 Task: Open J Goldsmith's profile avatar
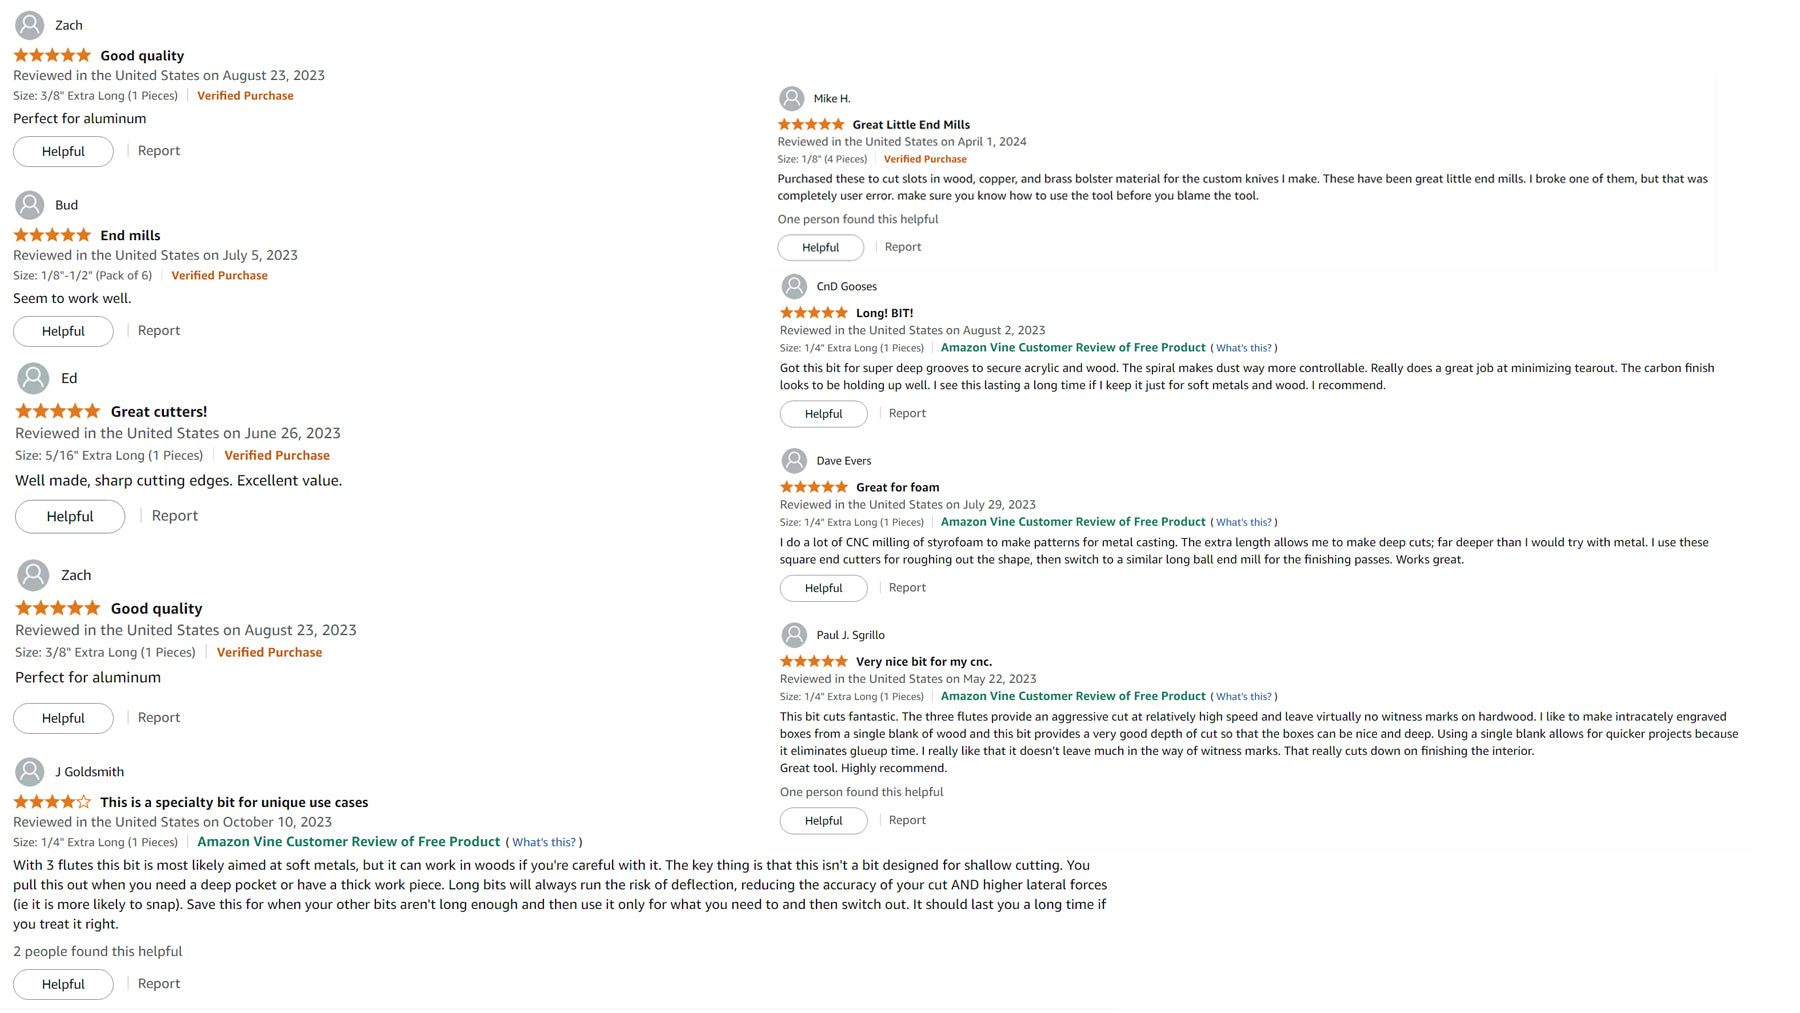coord(30,772)
